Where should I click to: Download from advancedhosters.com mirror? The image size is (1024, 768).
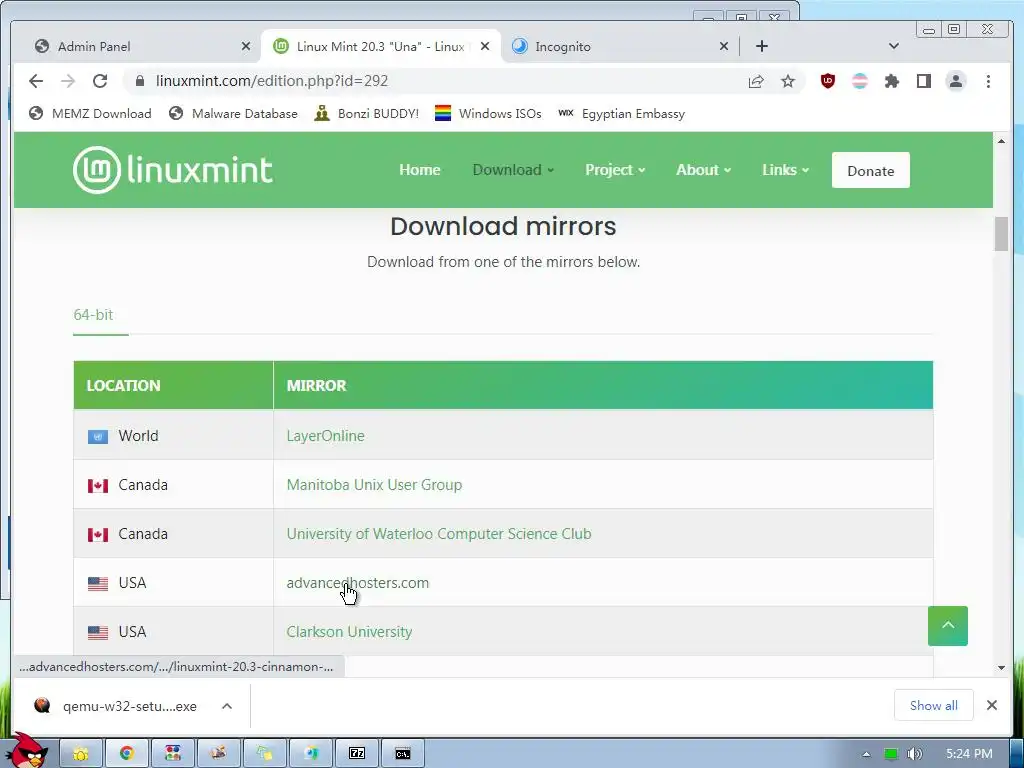click(358, 583)
